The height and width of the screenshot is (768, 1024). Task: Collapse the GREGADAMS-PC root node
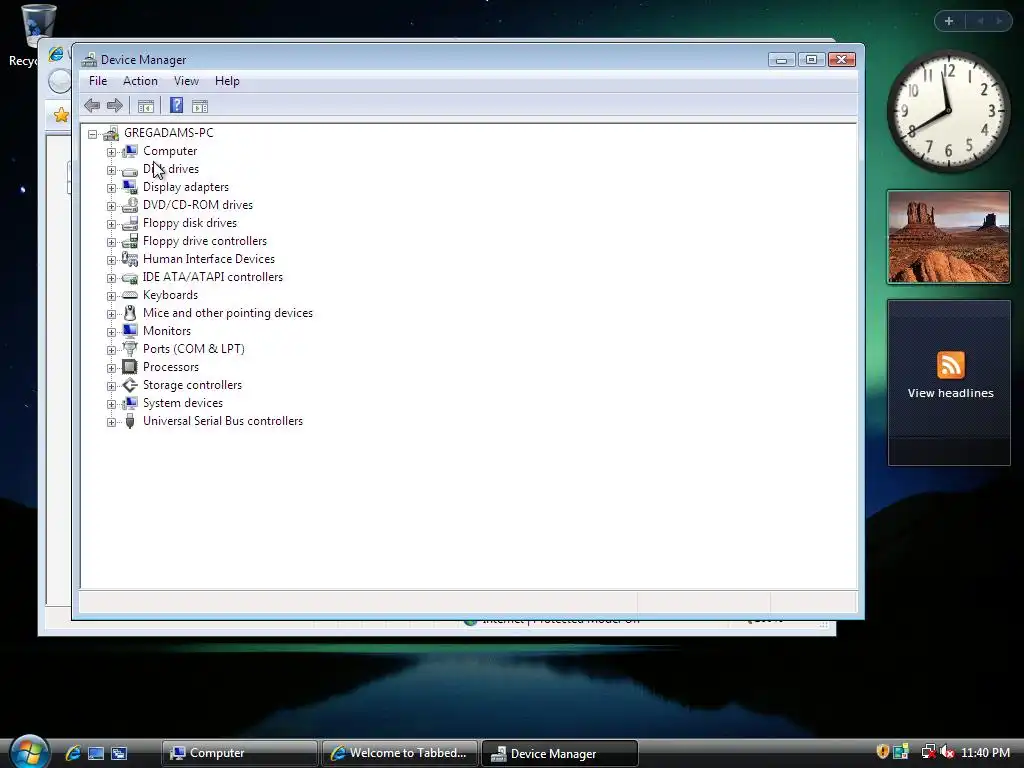click(93, 134)
